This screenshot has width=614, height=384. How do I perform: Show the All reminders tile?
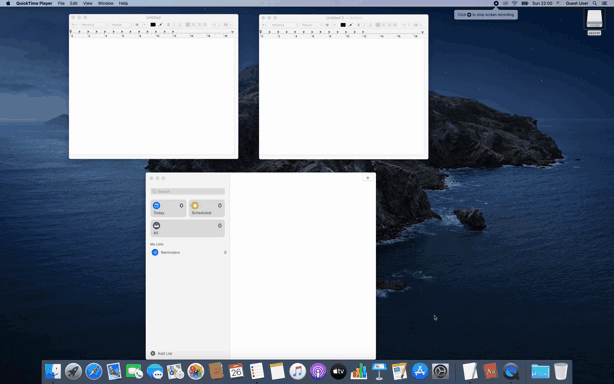(x=188, y=228)
